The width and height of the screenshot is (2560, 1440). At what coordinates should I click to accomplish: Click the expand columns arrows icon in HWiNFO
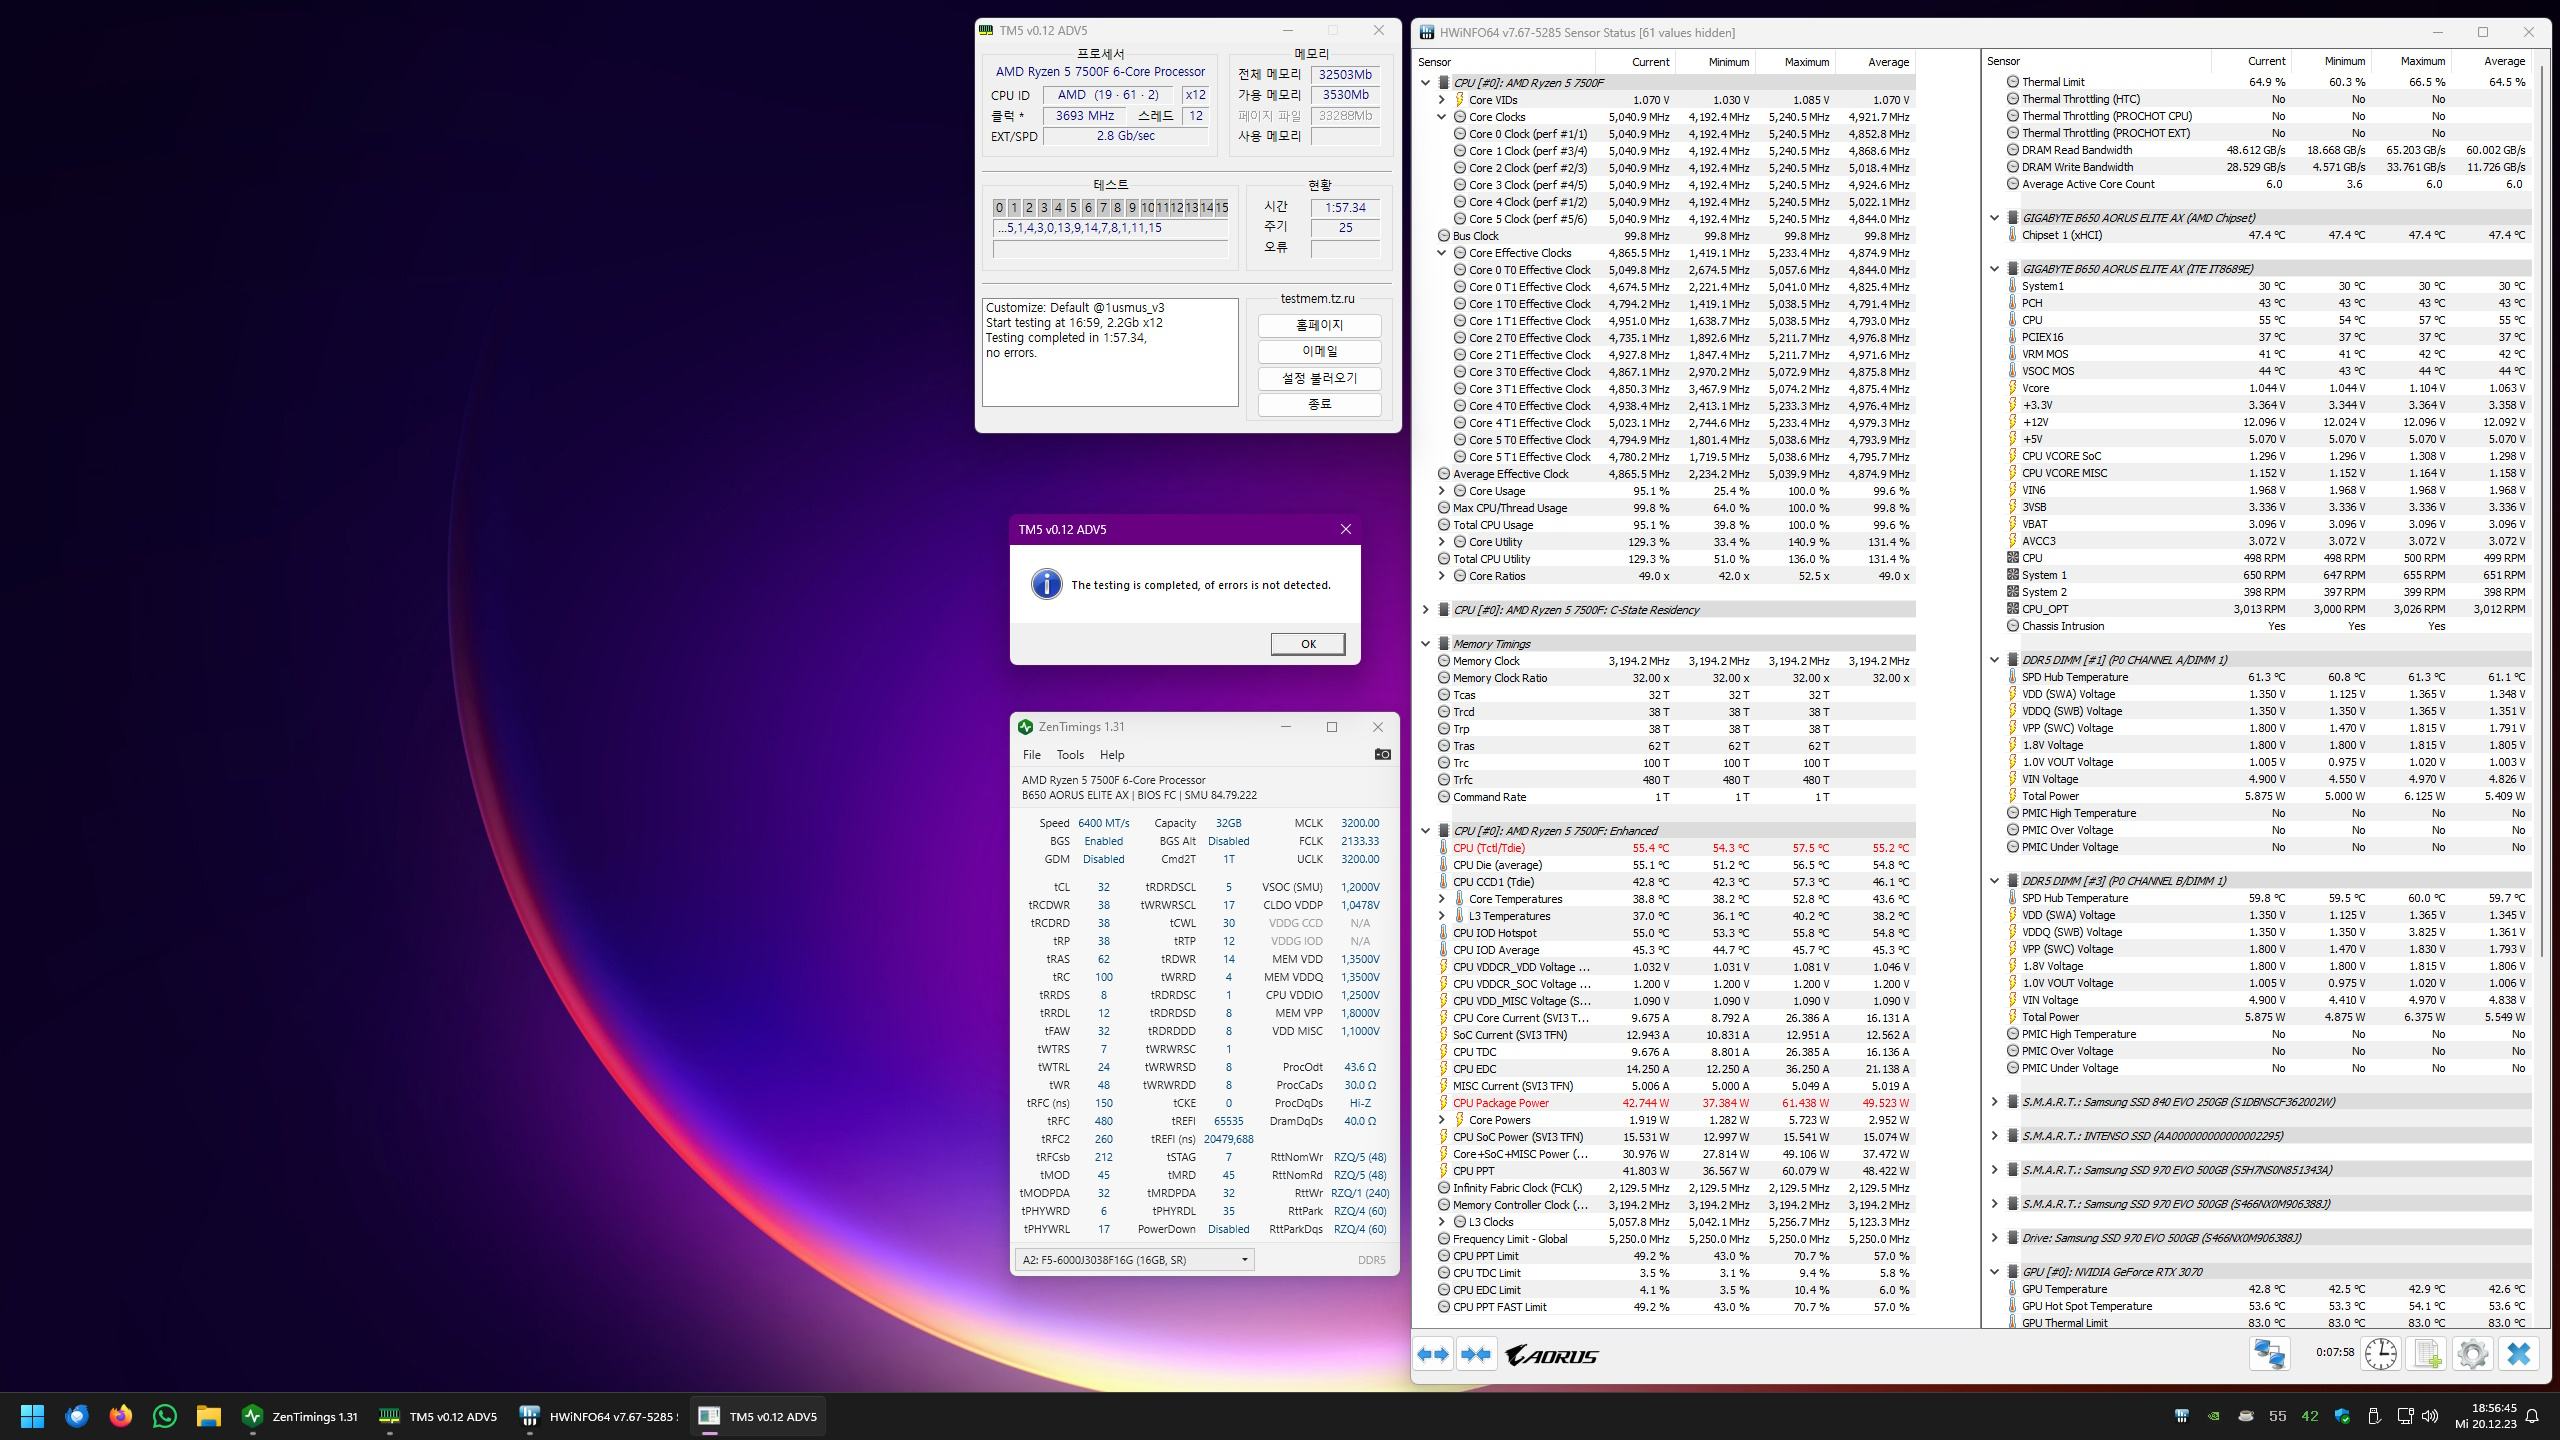click(x=1433, y=1355)
